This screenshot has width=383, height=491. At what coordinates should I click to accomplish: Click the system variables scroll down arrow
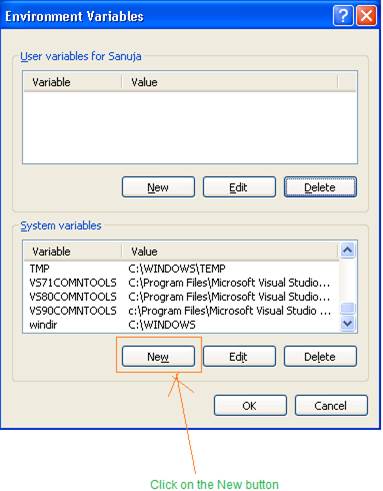click(x=348, y=323)
